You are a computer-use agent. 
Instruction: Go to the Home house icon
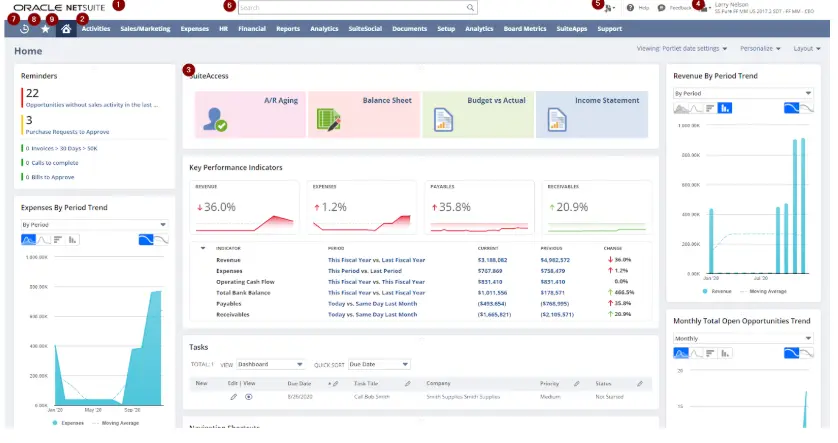[66, 29]
